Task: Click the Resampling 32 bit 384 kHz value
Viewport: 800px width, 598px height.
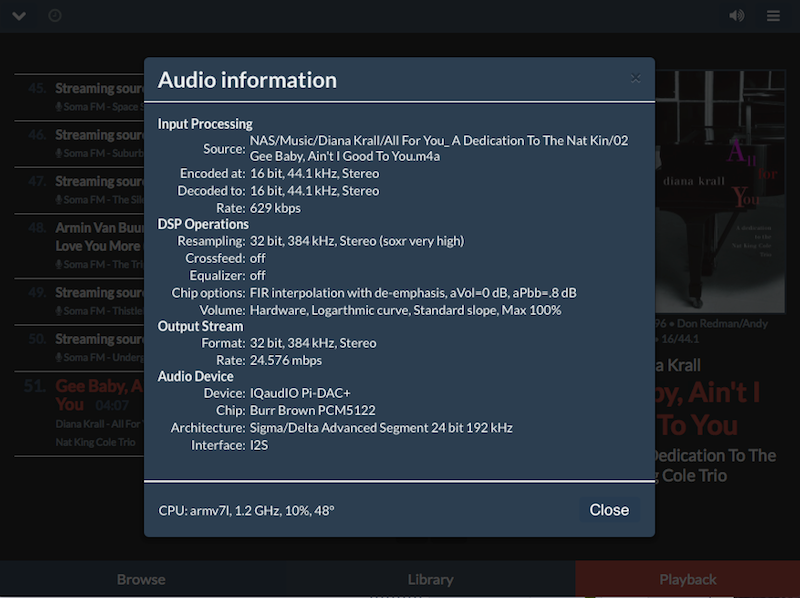Action: 357,241
